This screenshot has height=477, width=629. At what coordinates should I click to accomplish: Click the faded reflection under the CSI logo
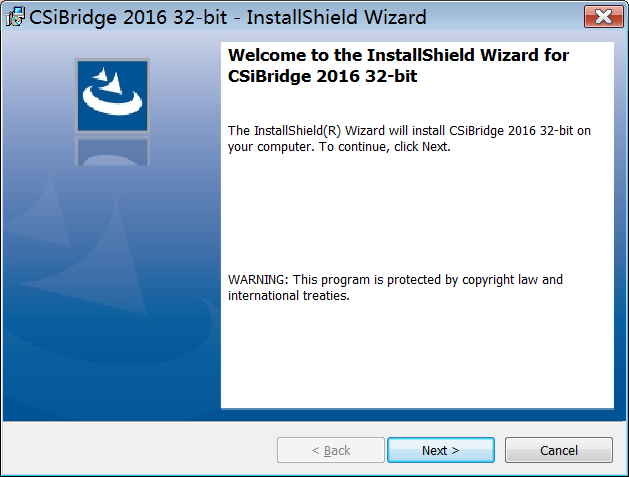pyautogui.click(x=112, y=151)
